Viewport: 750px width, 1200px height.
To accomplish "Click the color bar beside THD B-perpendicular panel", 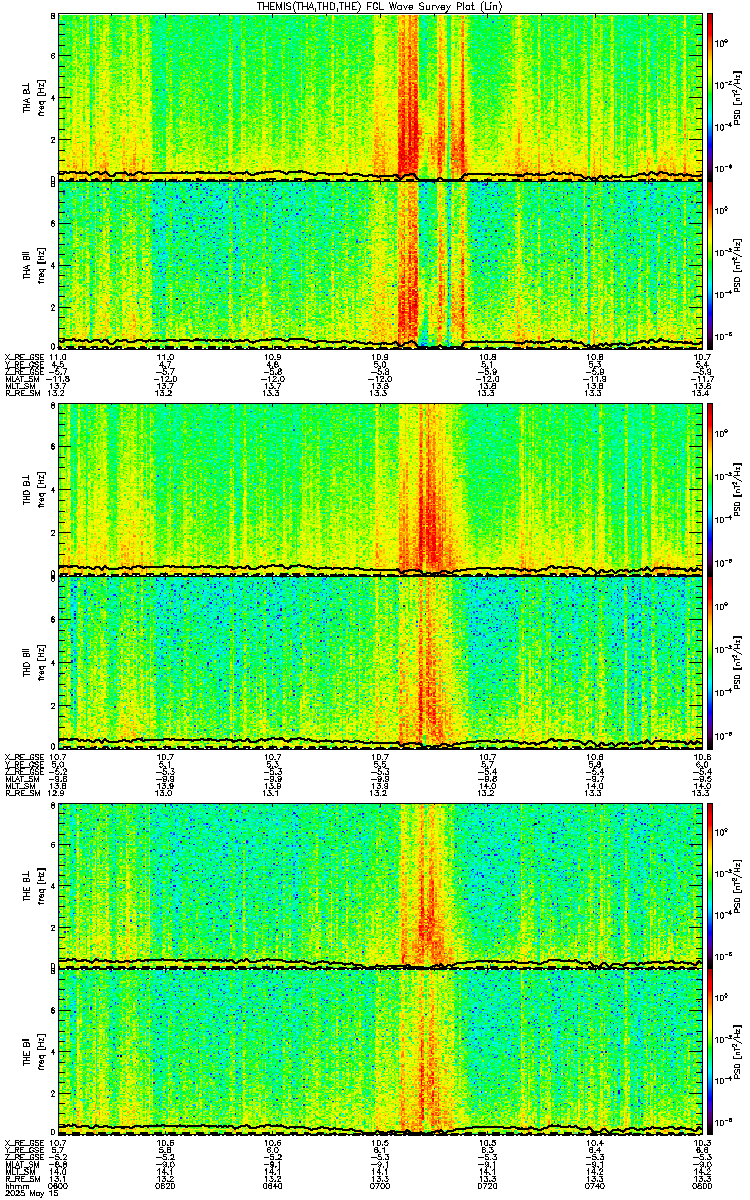I will pyautogui.click(x=710, y=489).
